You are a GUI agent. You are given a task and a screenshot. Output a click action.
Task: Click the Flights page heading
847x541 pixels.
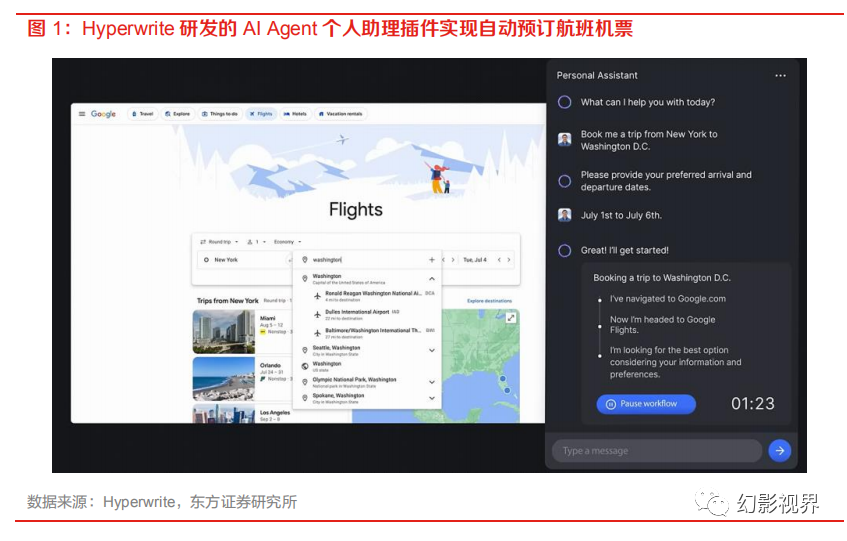point(355,209)
